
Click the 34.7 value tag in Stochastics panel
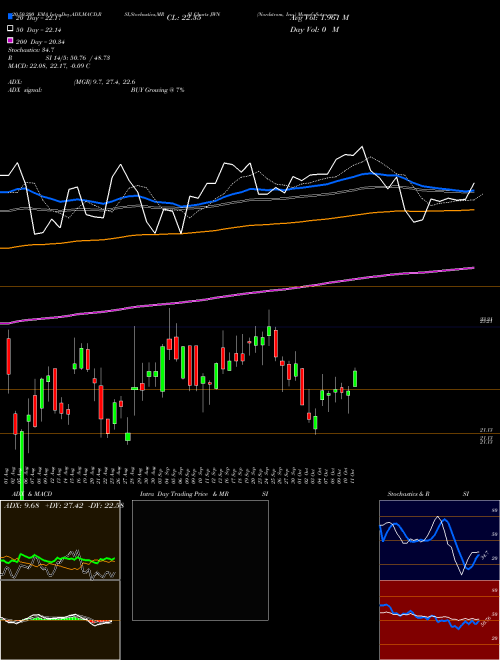click(x=484, y=555)
